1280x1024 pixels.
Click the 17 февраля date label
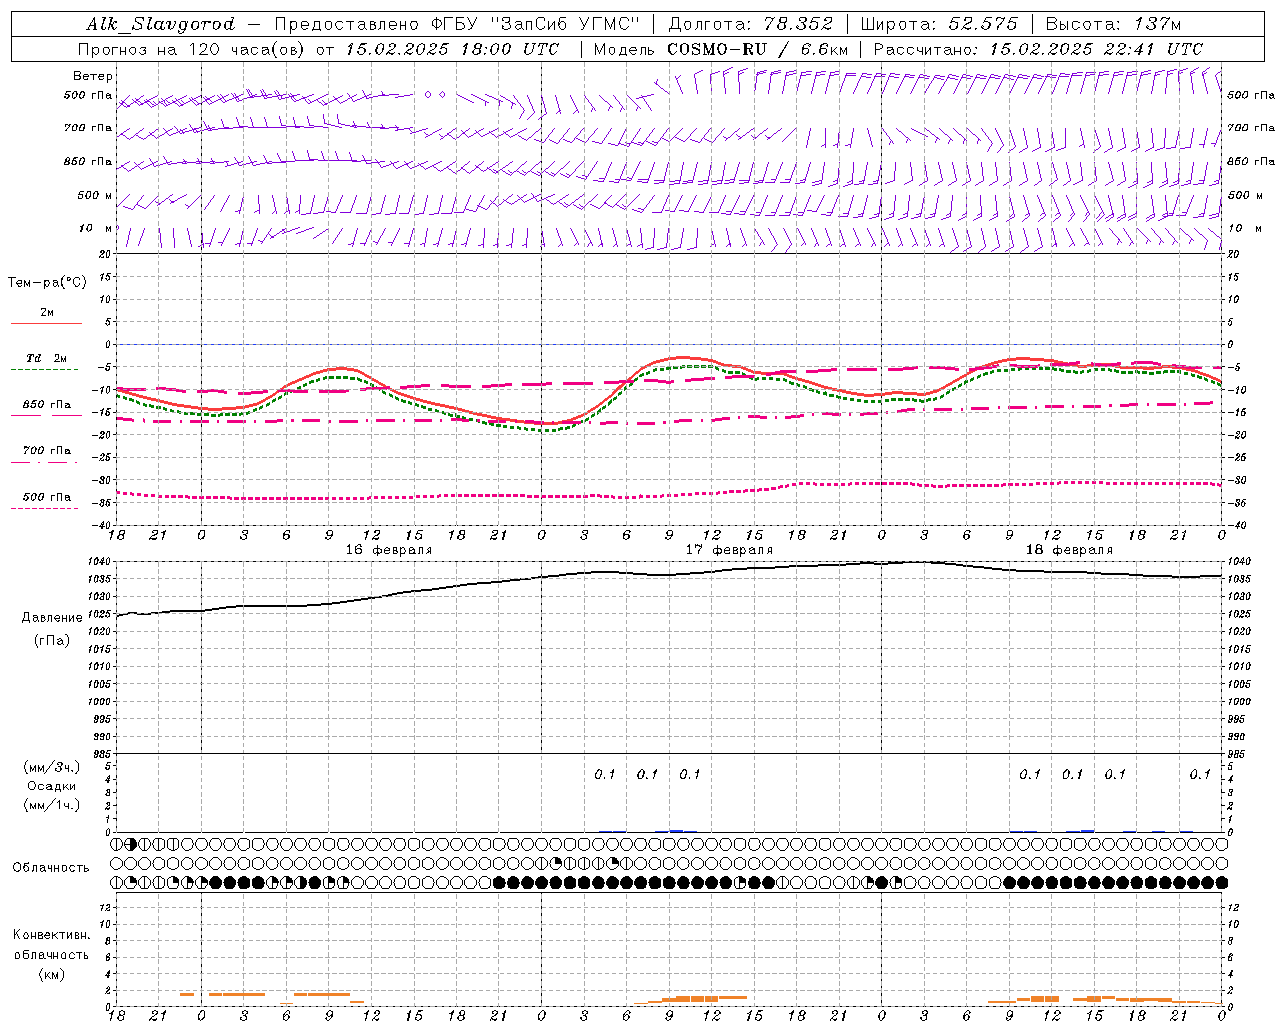coord(729,550)
